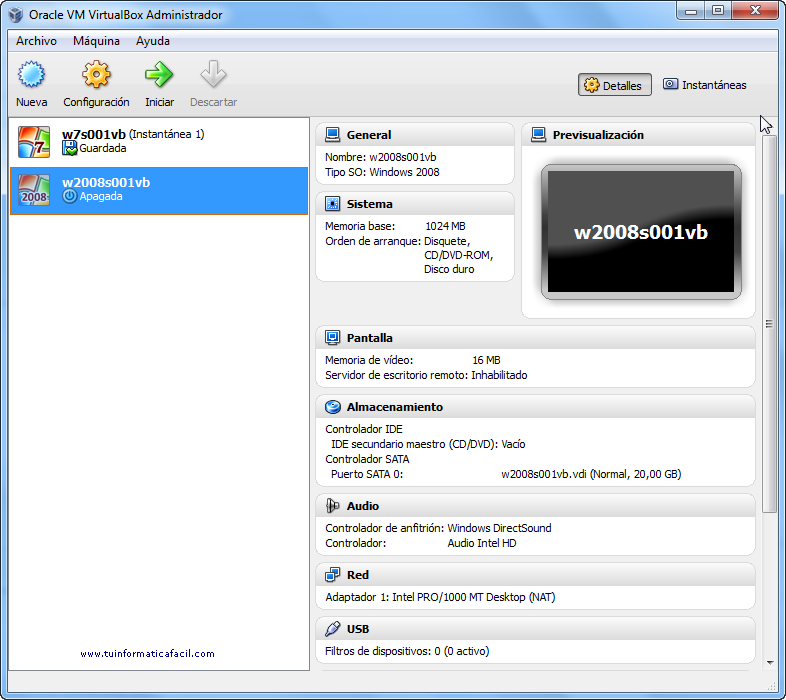Click the details pane vertical scrollbar thumb
The width and height of the screenshot is (786, 700).
click(x=769, y=324)
